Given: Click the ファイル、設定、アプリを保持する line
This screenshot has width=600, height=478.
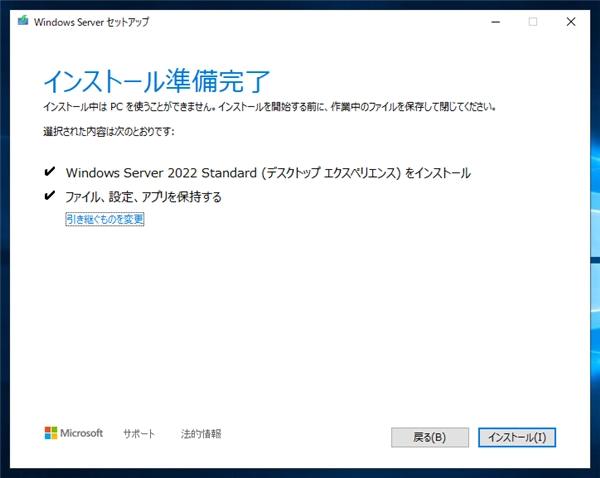Looking at the screenshot, I should pos(143,197).
